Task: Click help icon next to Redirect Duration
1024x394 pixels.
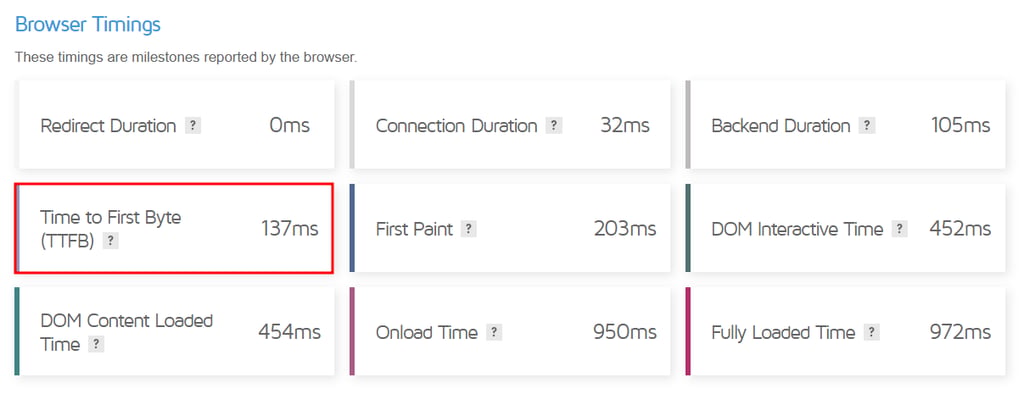Action: (193, 125)
